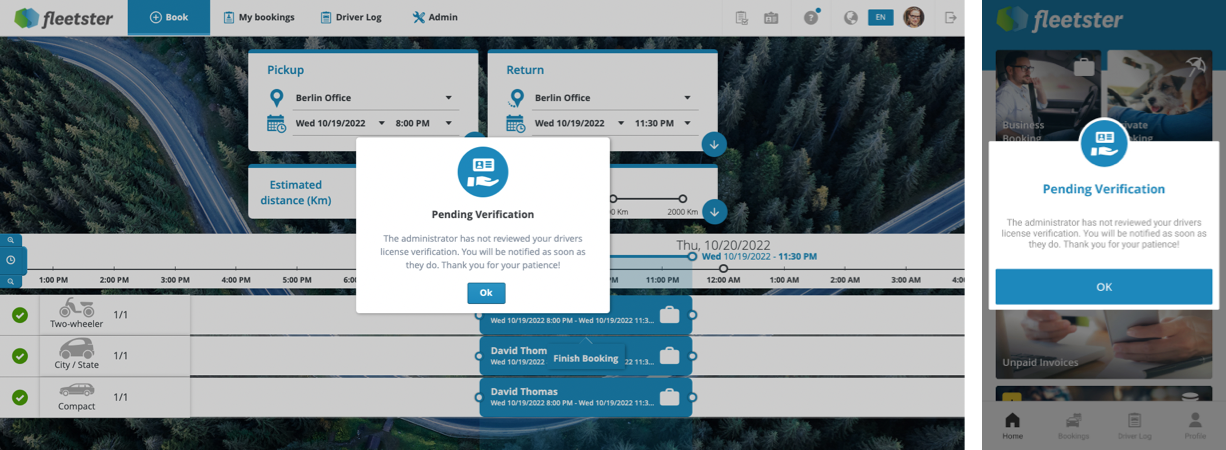Viewport: 1226px width, 450px height.
Task: Click the fleetster logo in mobile app
Action: tap(1060, 20)
